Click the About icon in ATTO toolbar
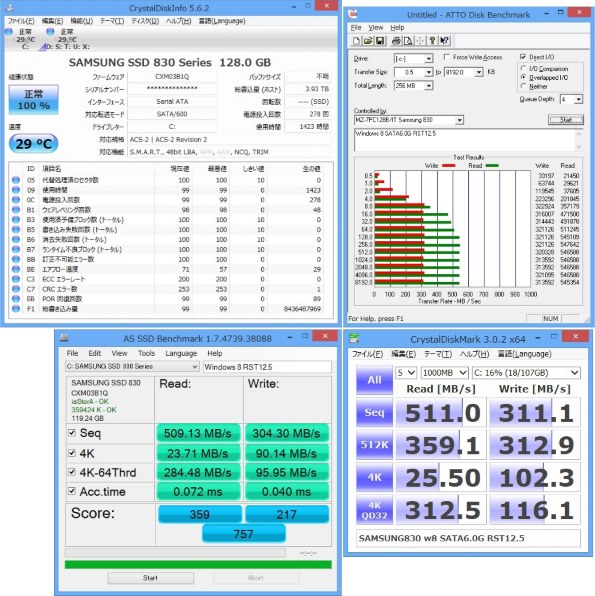The height and width of the screenshot is (596, 595). [432, 41]
